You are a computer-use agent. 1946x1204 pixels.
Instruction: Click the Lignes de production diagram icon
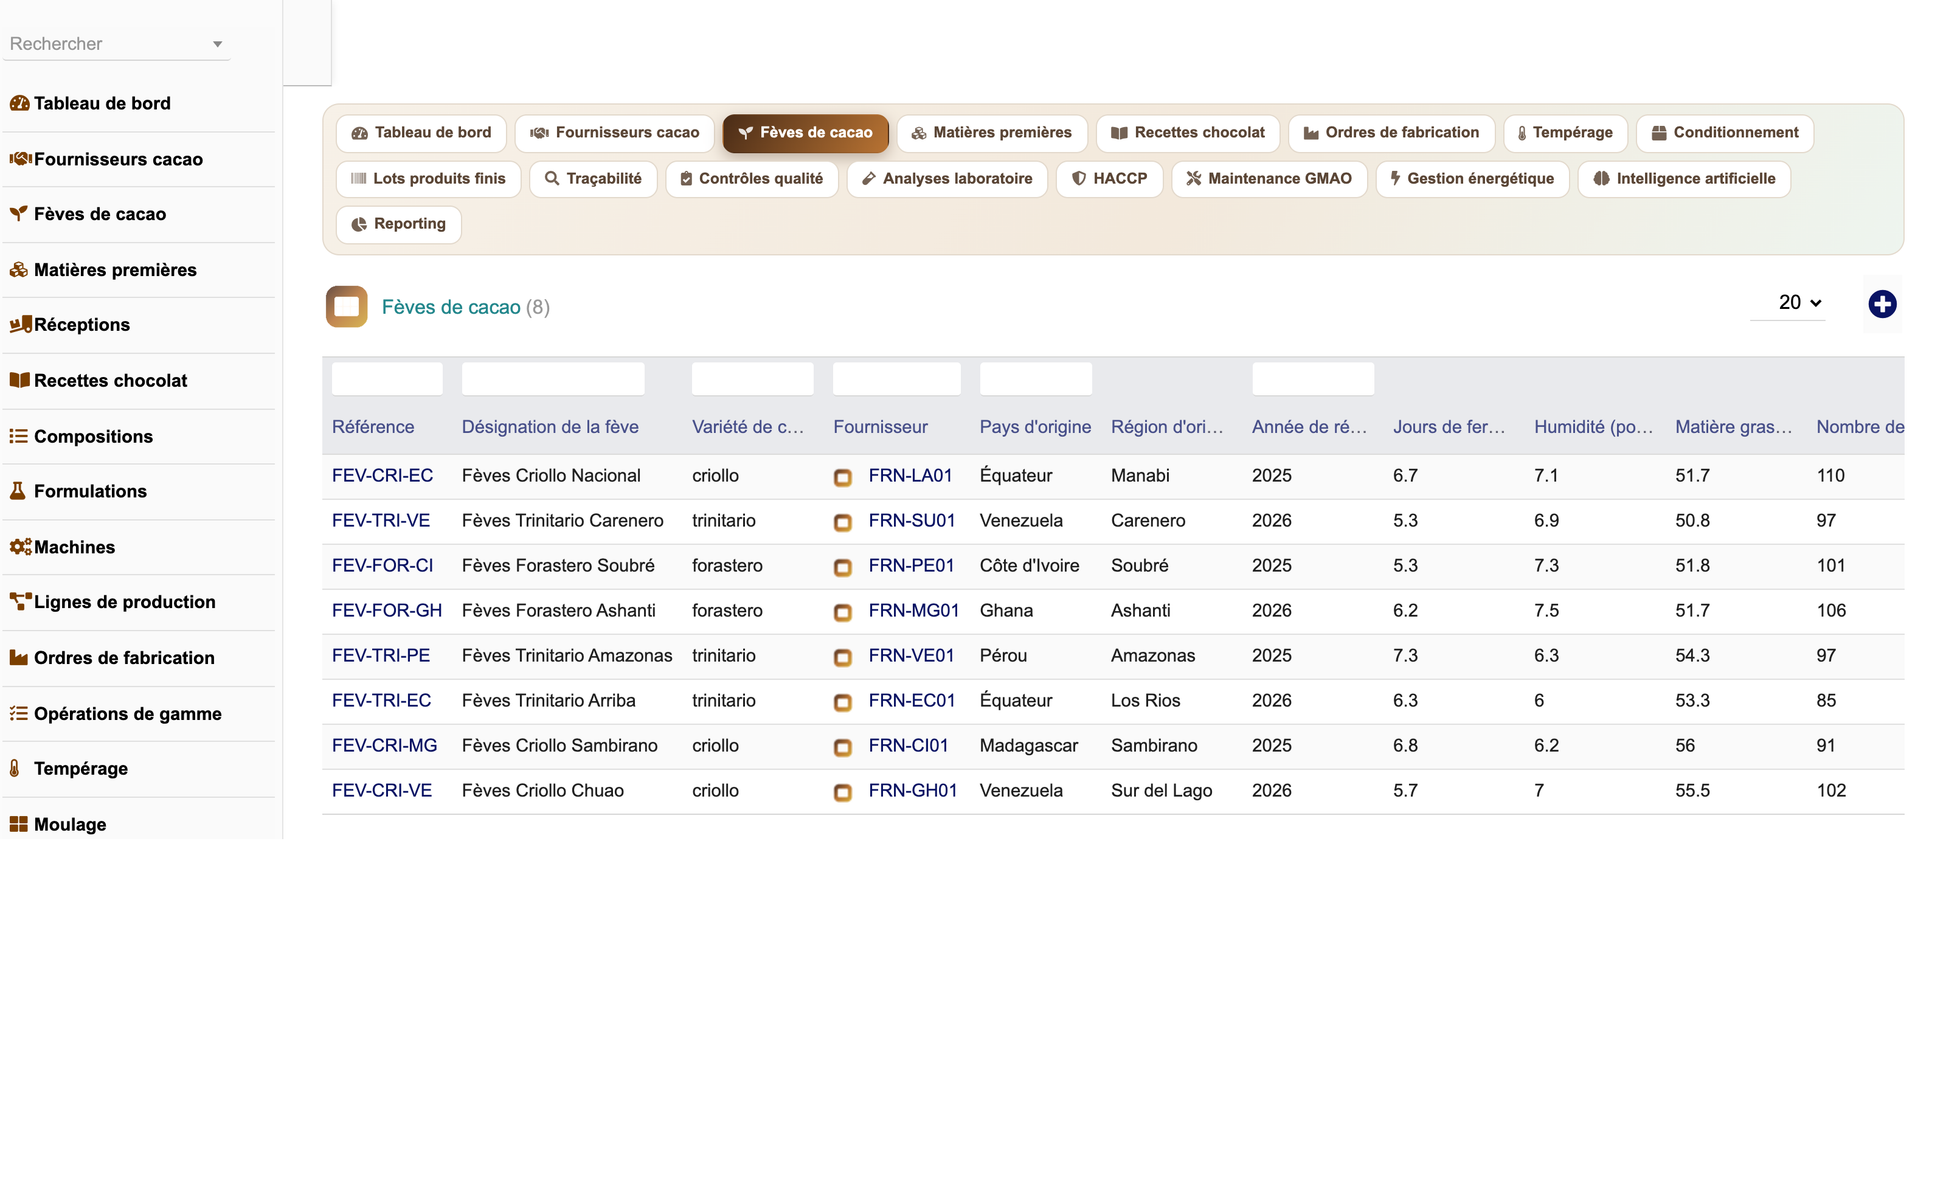click(x=20, y=602)
